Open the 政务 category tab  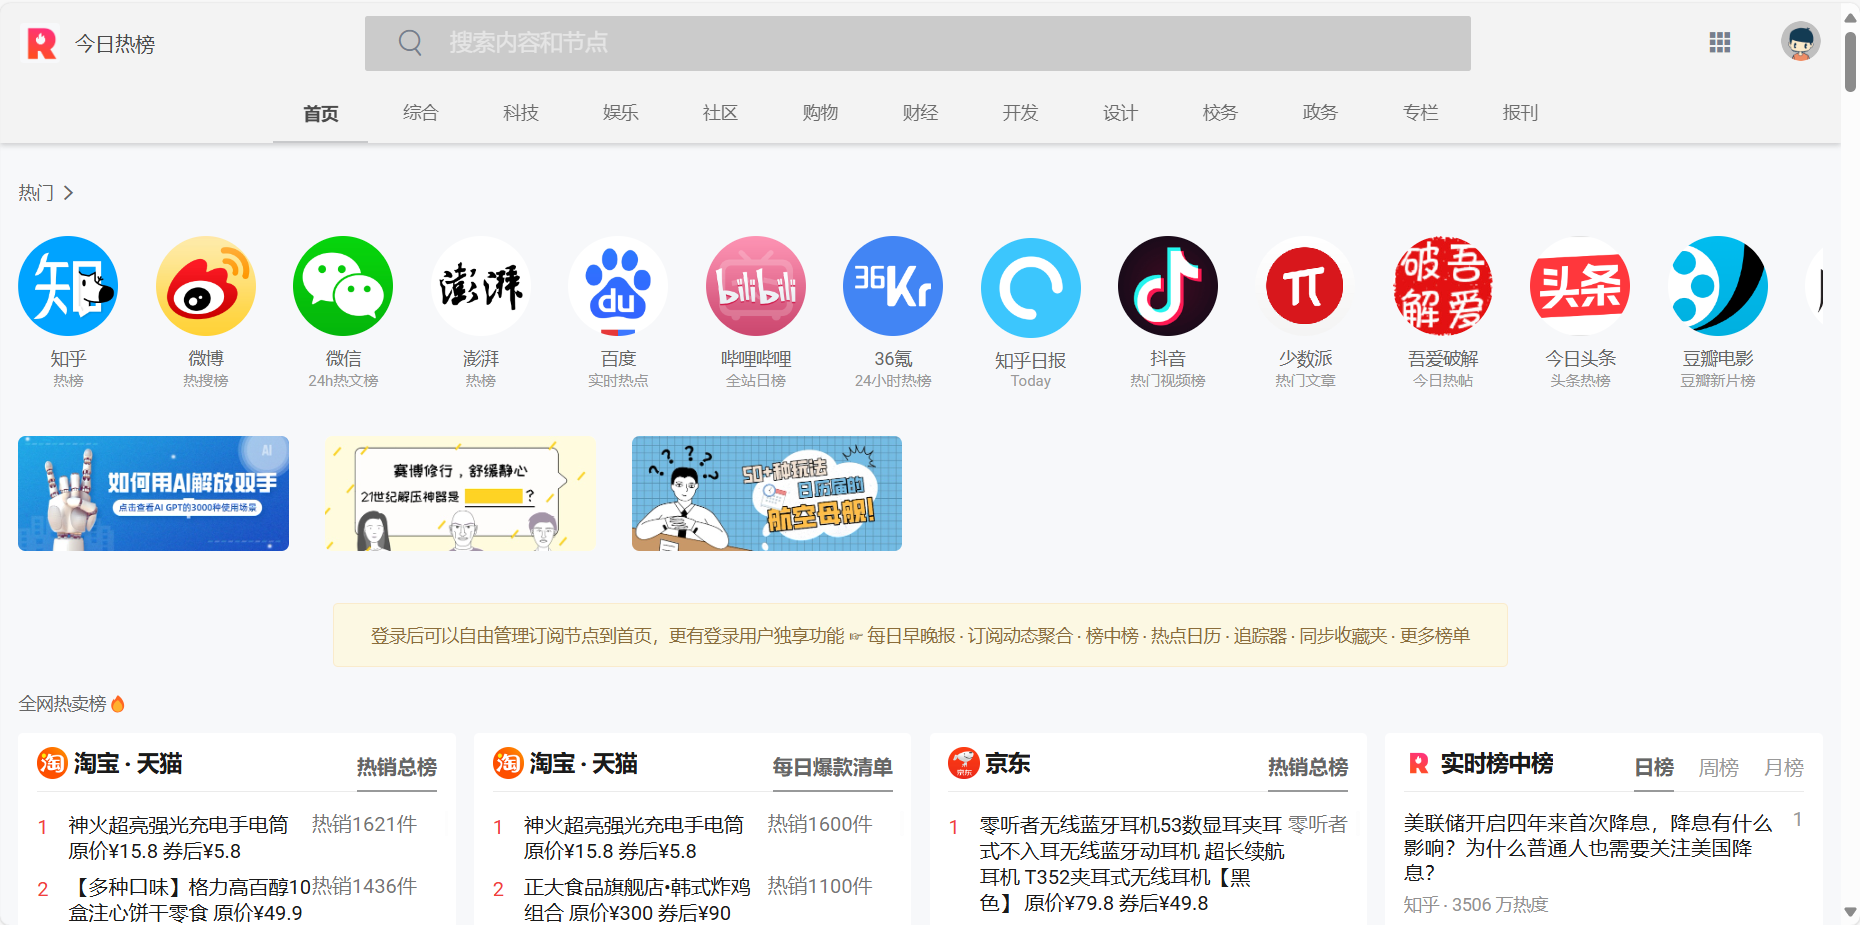click(x=1321, y=113)
